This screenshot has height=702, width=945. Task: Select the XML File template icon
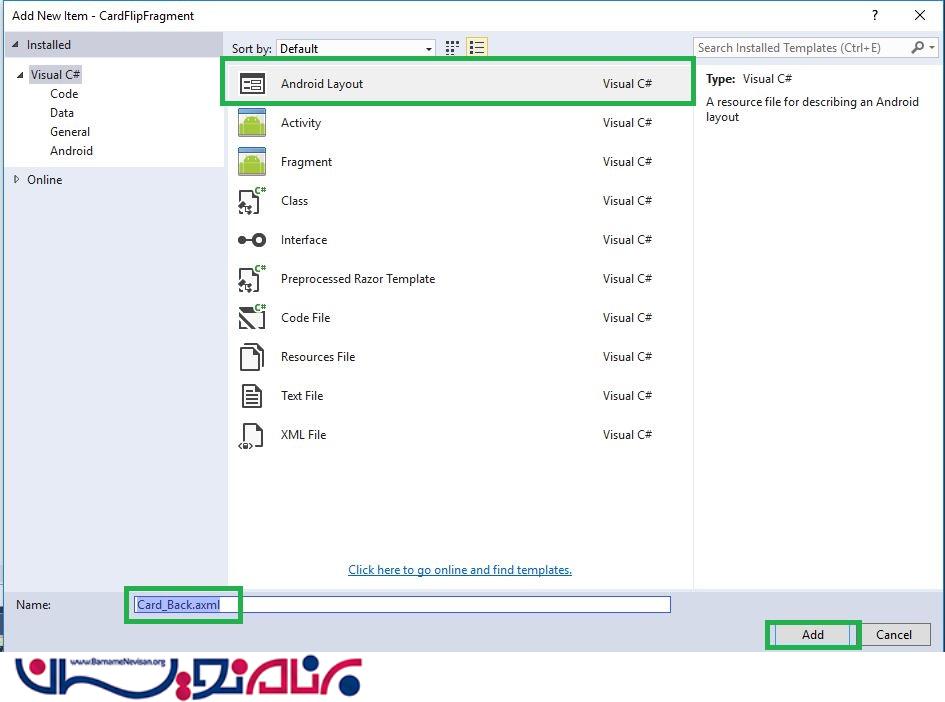[252, 435]
